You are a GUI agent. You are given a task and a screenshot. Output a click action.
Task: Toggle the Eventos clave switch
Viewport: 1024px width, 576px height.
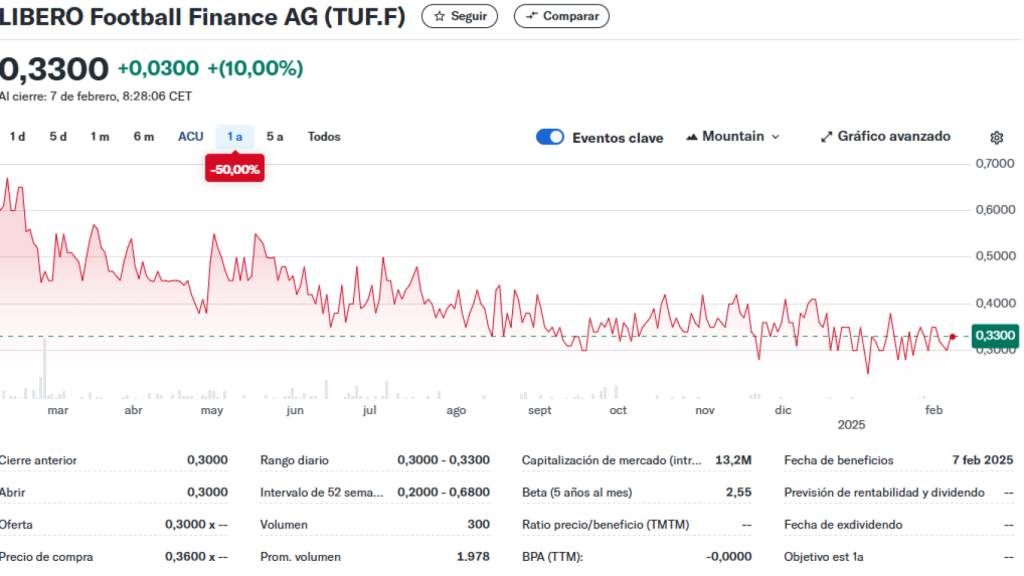coord(550,137)
